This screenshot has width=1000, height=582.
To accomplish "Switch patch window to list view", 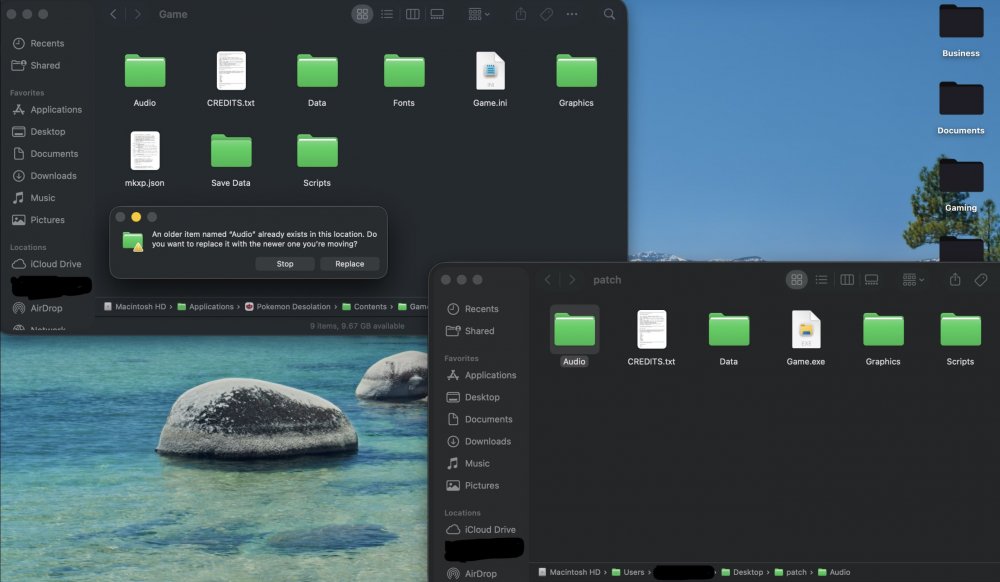I will [821, 280].
